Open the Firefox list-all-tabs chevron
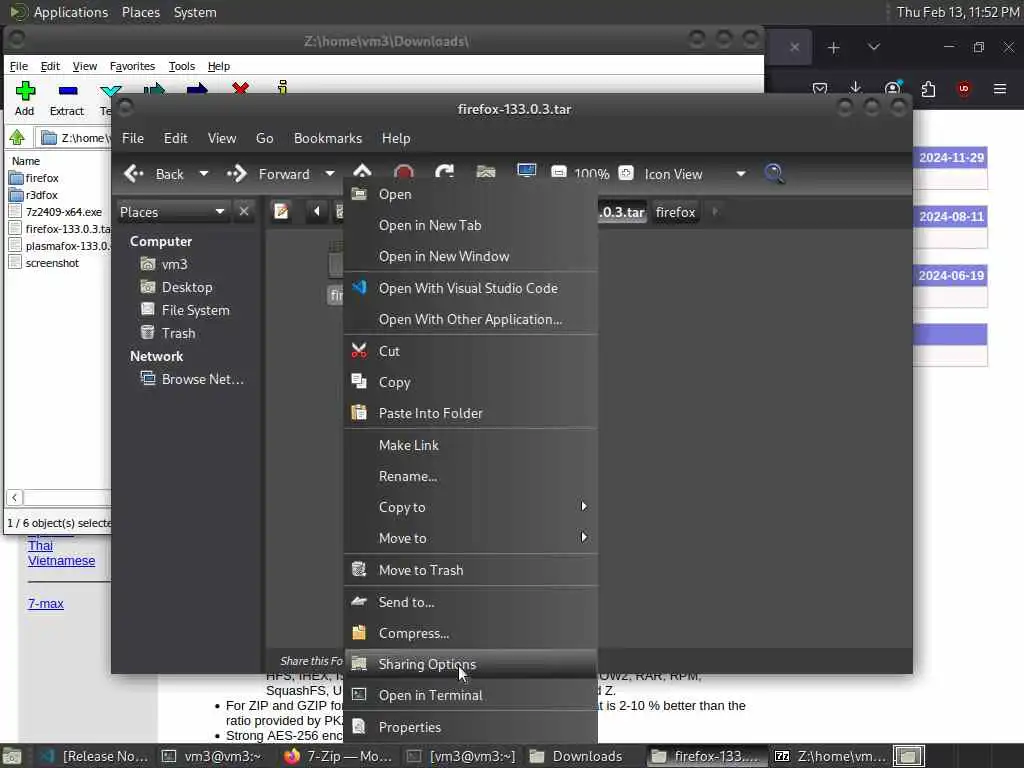The width and height of the screenshot is (1024, 768). (x=874, y=47)
